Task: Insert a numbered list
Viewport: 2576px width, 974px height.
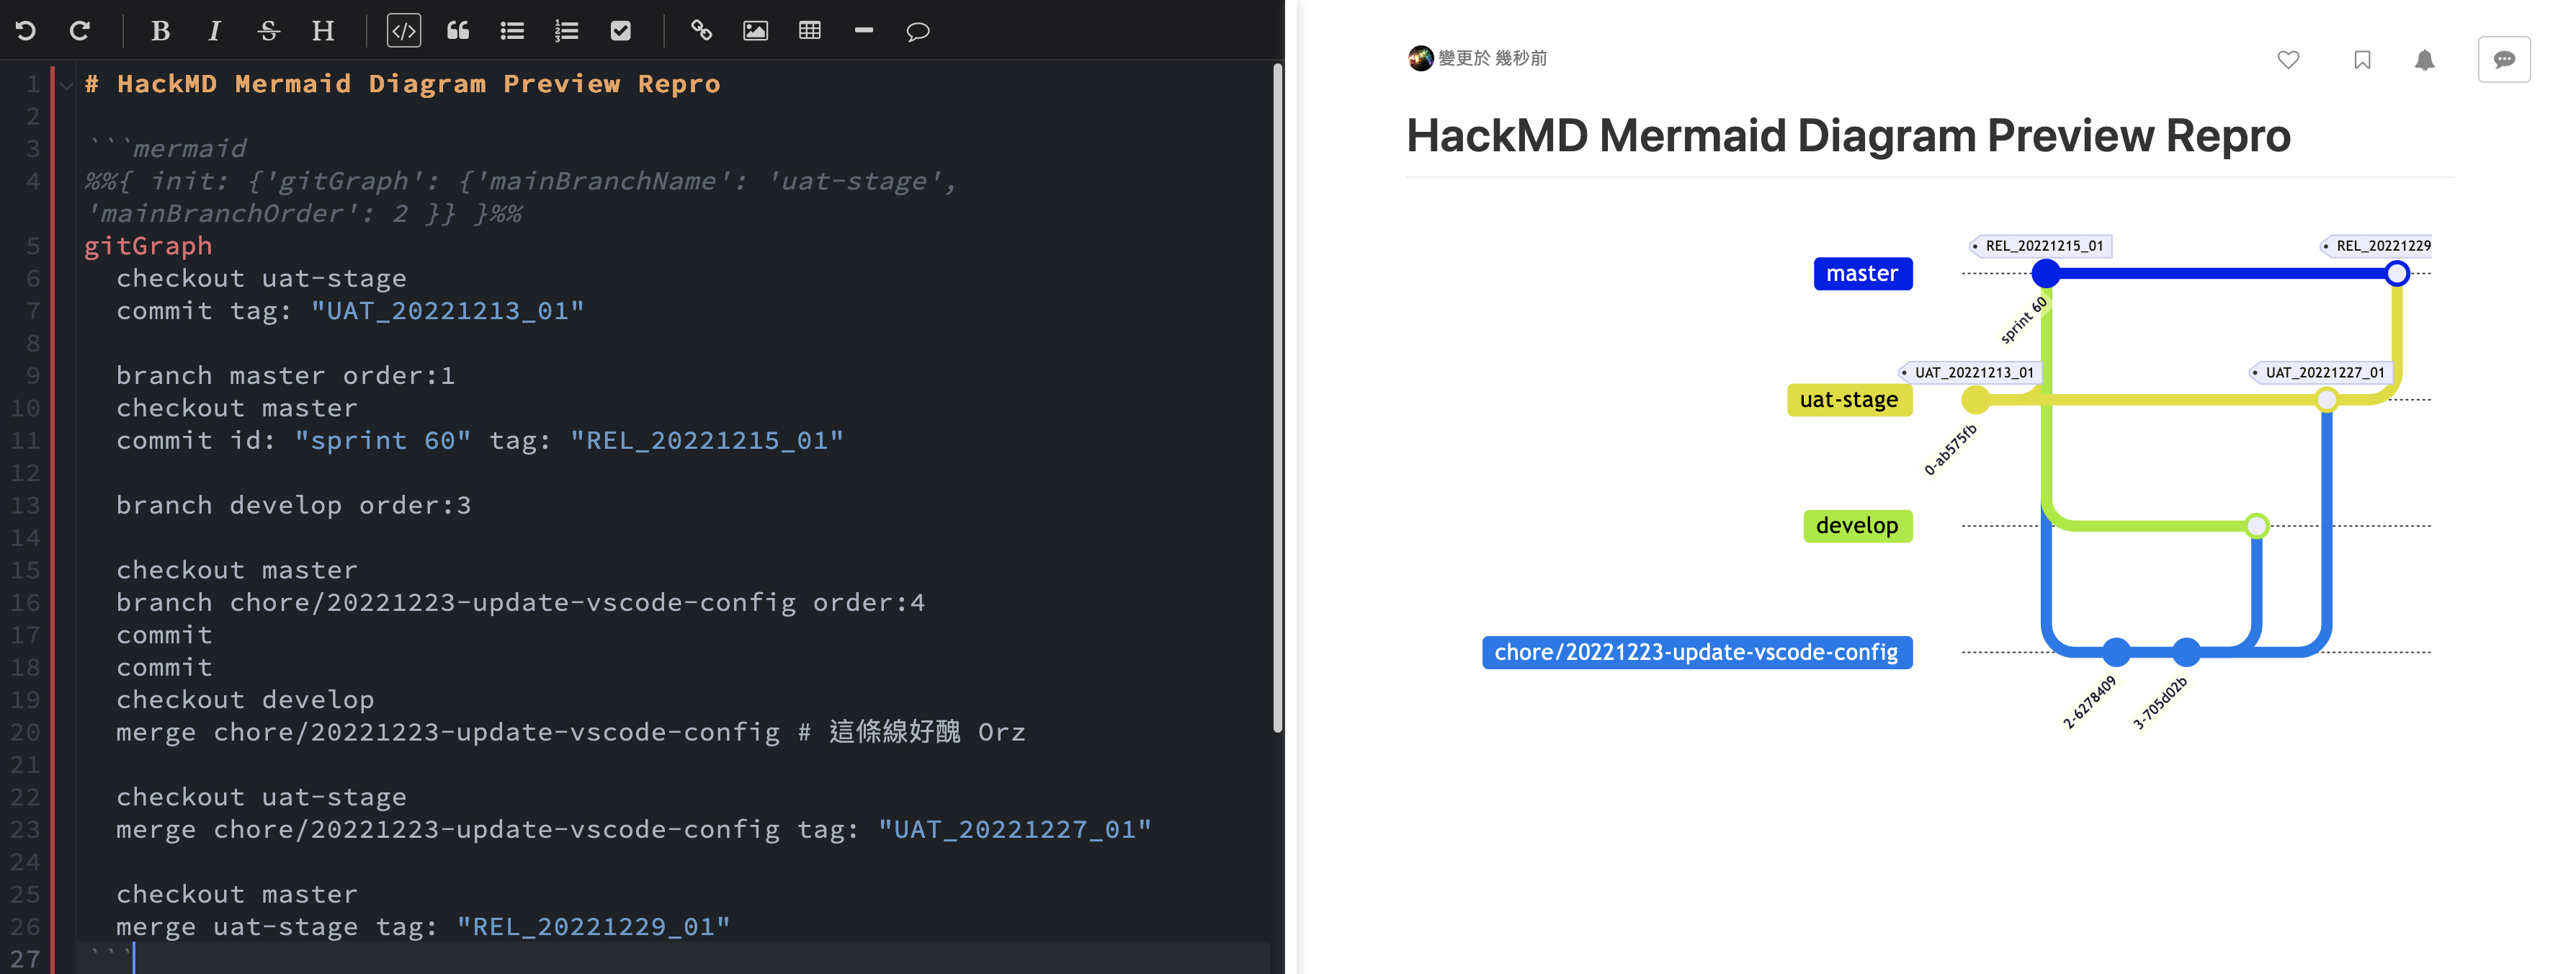Action: pos(566,31)
